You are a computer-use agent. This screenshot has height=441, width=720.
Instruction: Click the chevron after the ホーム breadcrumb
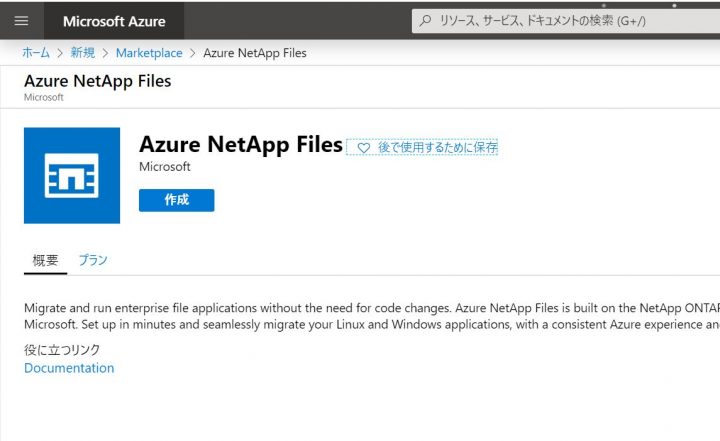60,52
